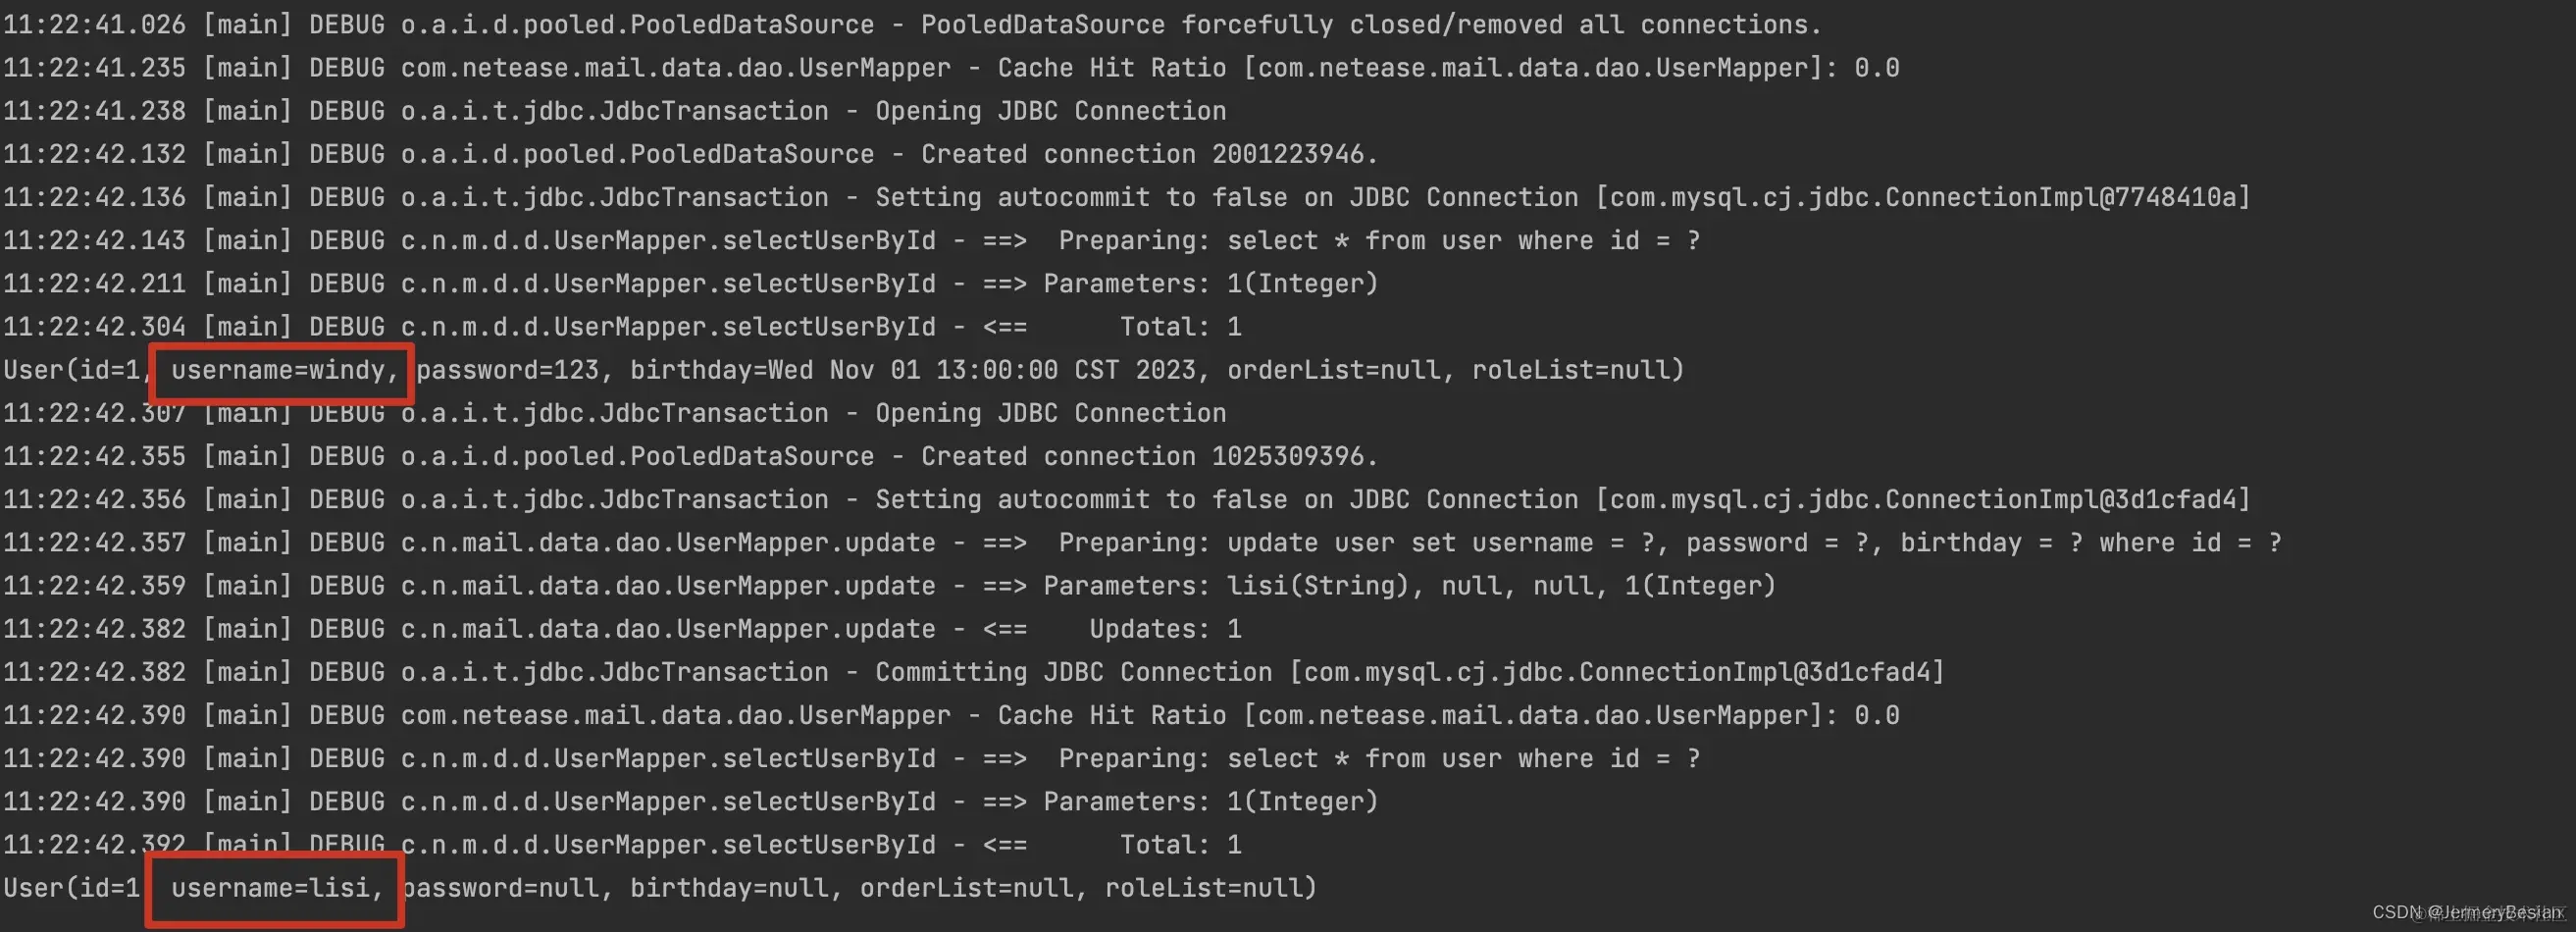This screenshot has height=932, width=2576.
Task: Click the first Cache Hit Ratio 0.0 line
Action: pos(951,68)
